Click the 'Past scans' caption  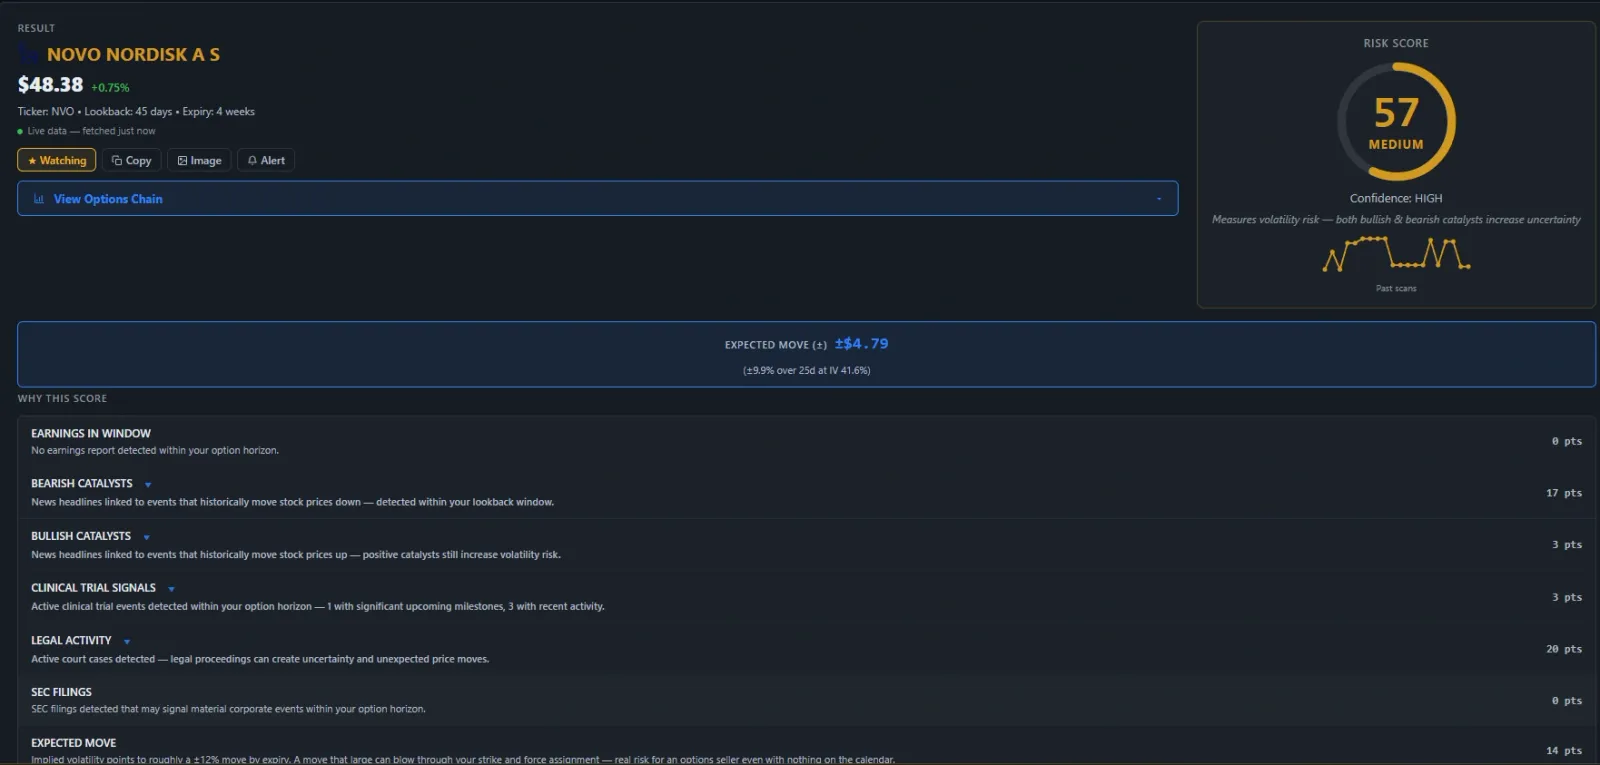click(x=1396, y=289)
